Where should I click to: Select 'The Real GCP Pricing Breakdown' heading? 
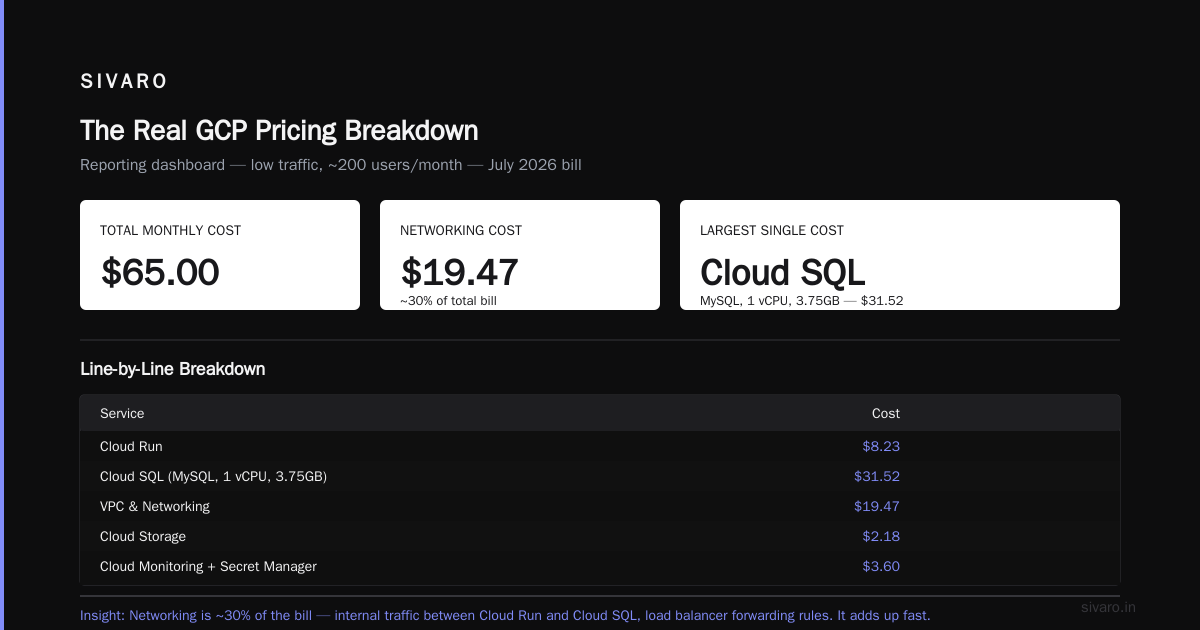tap(279, 131)
